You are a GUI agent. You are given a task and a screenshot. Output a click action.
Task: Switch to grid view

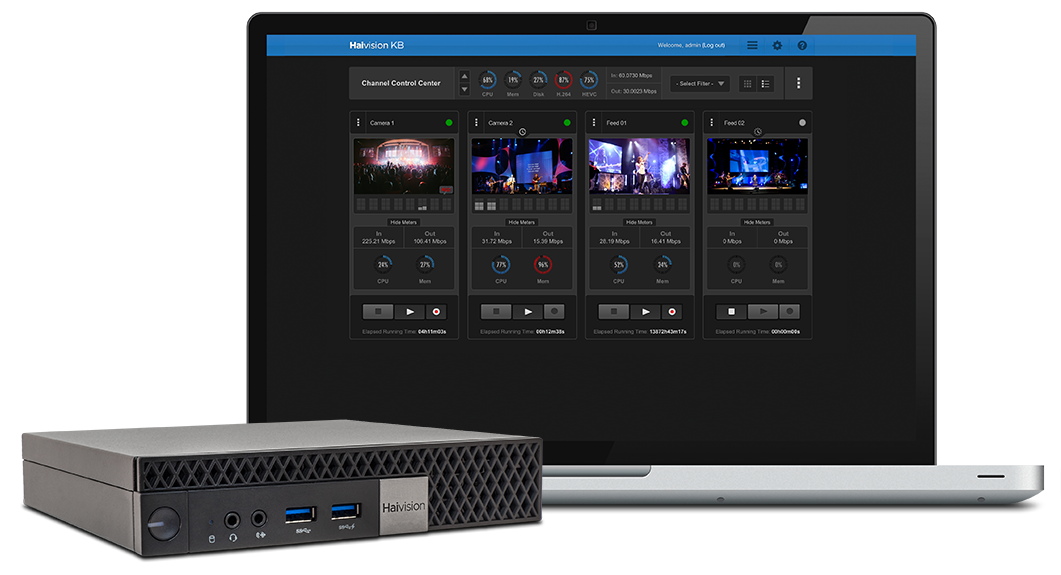(x=747, y=84)
